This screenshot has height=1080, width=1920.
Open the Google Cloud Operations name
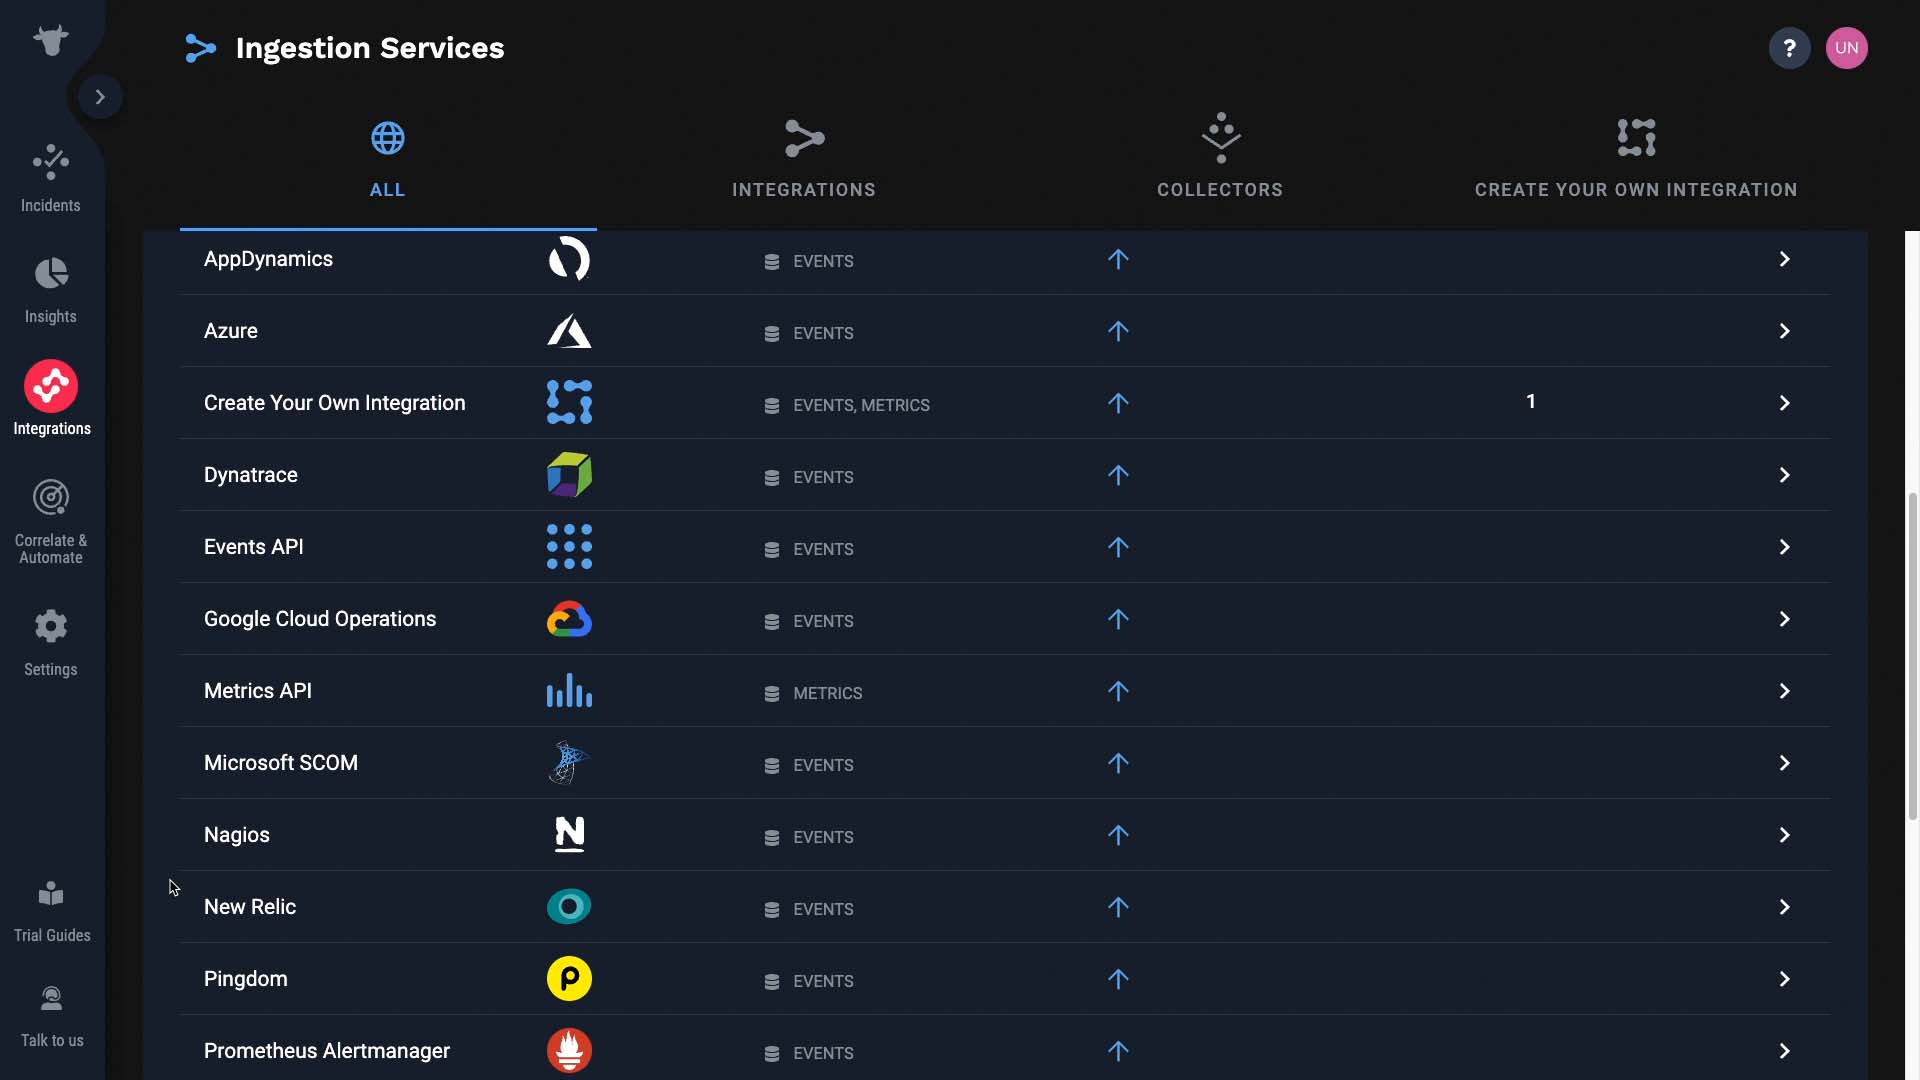[320, 619]
